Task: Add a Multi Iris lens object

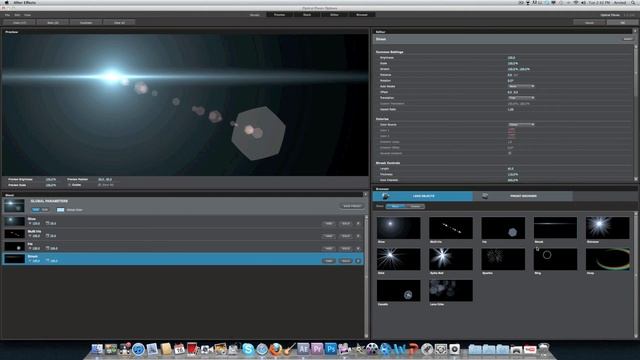Action: click(451, 228)
